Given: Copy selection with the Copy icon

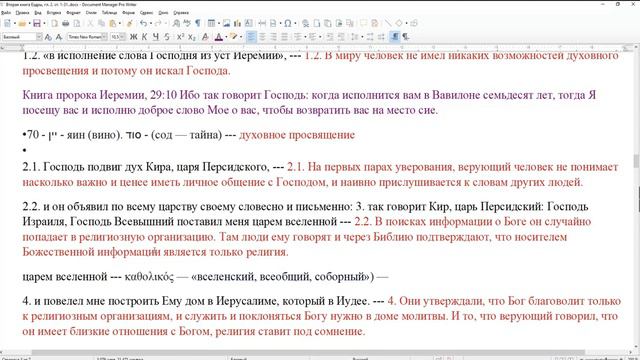Looking at the screenshot, I should coord(101,23).
